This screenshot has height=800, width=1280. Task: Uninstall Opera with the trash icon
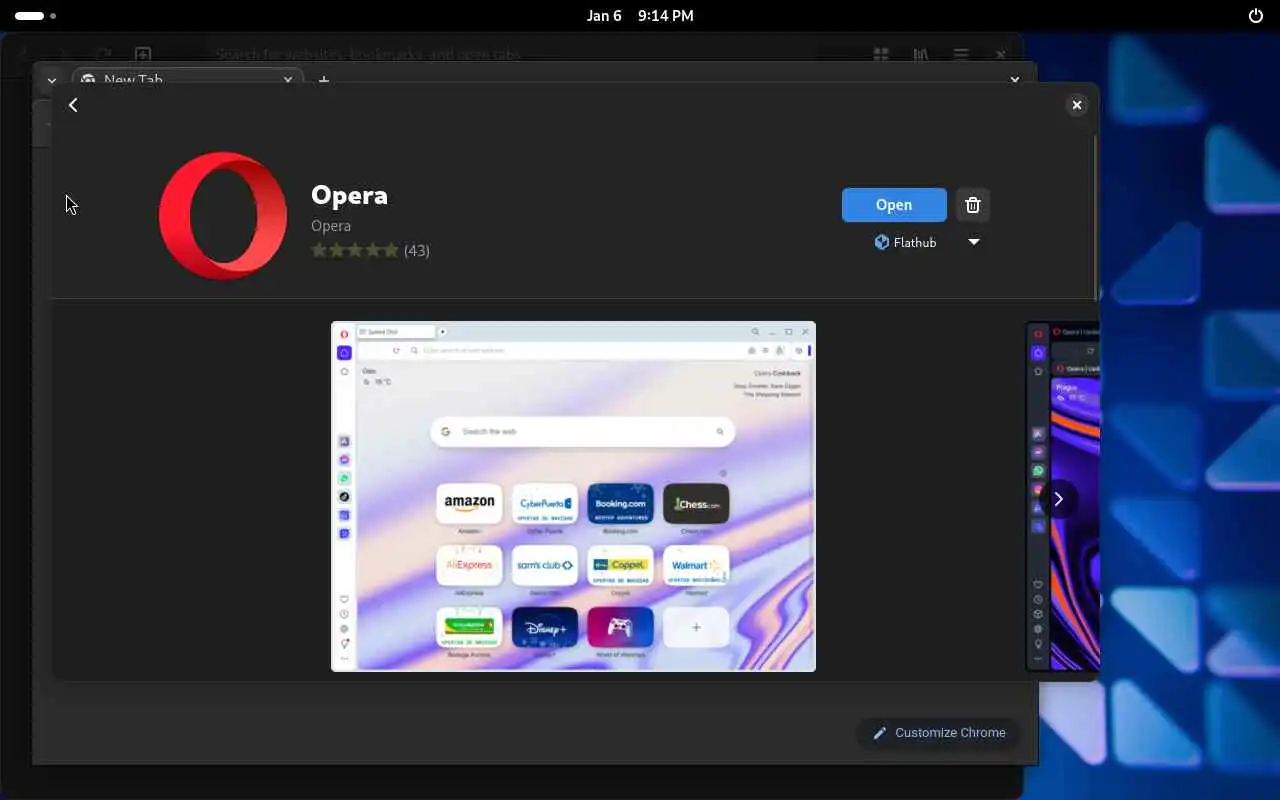973,205
